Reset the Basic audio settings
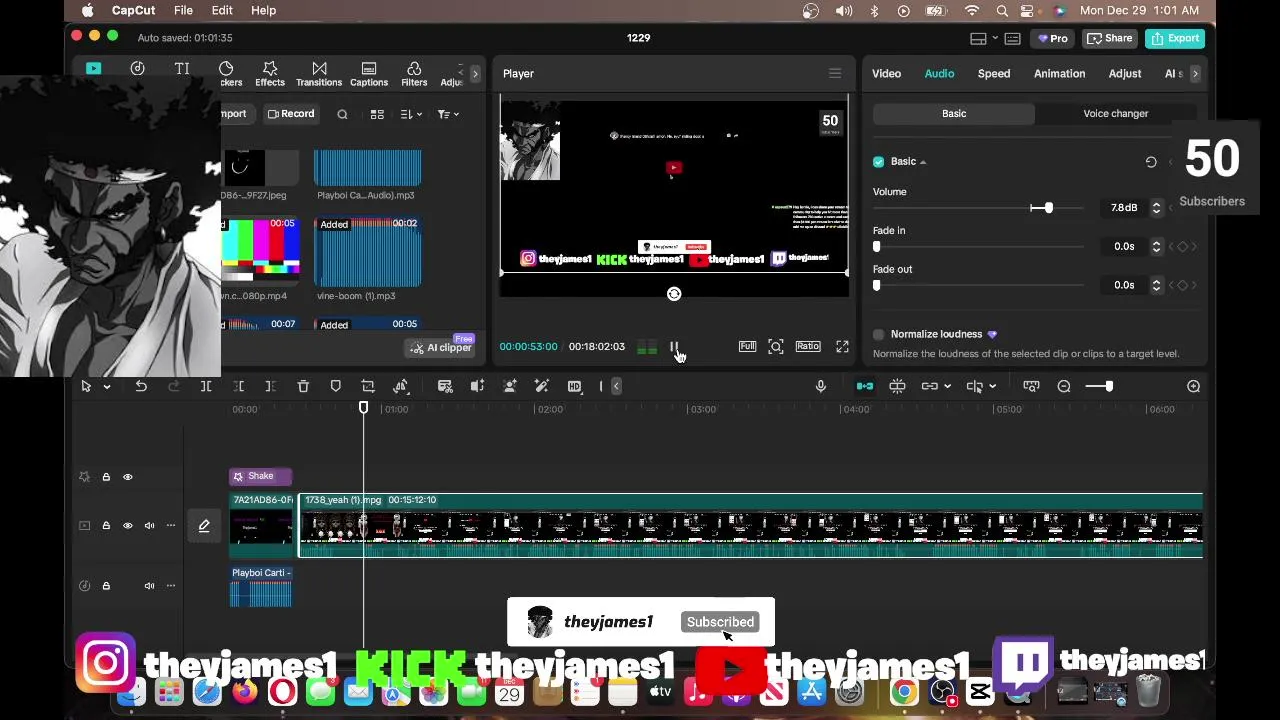The image size is (1280, 720). pyautogui.click(x=1151, y=162)
